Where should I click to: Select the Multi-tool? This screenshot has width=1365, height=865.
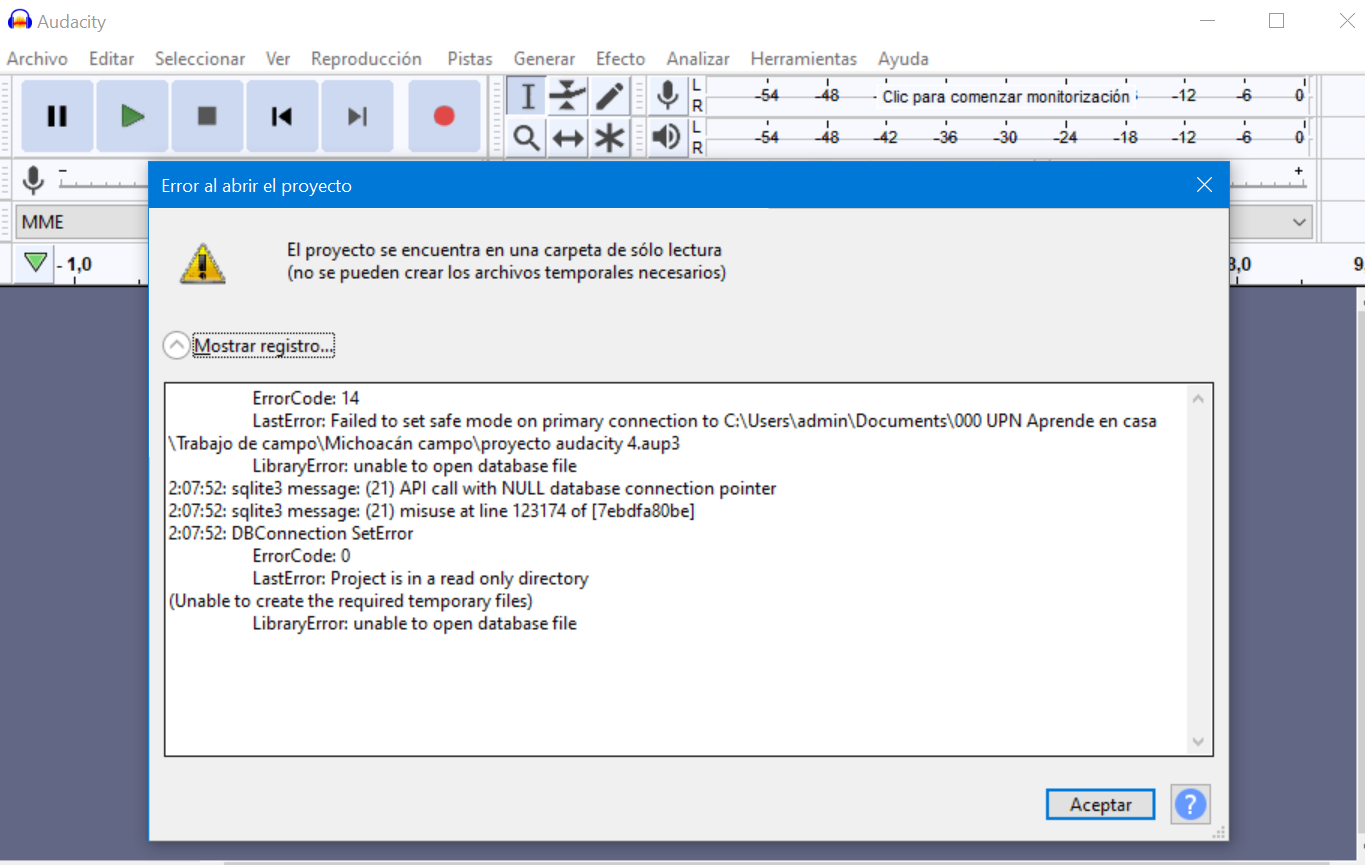tap(608, 137)
